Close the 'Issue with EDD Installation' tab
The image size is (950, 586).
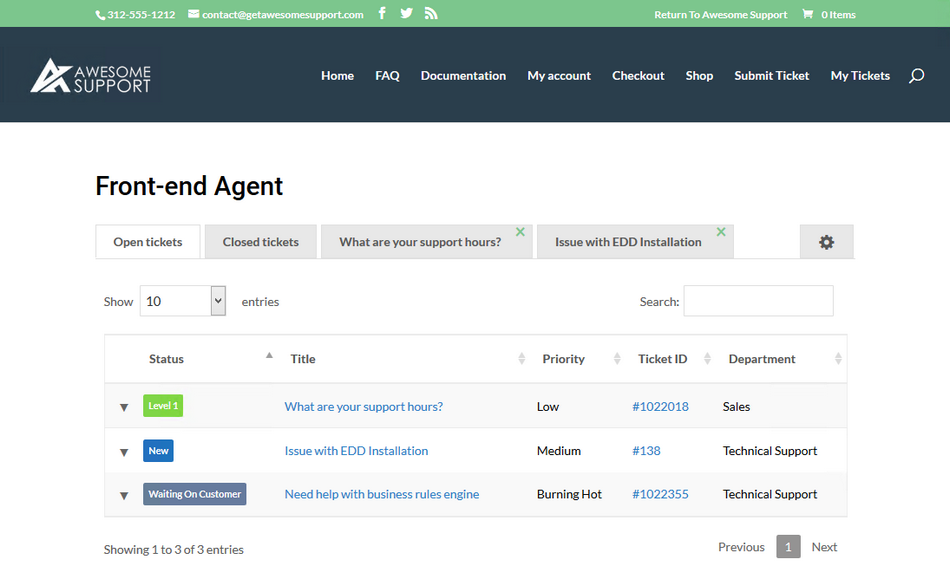coord(721,231)
